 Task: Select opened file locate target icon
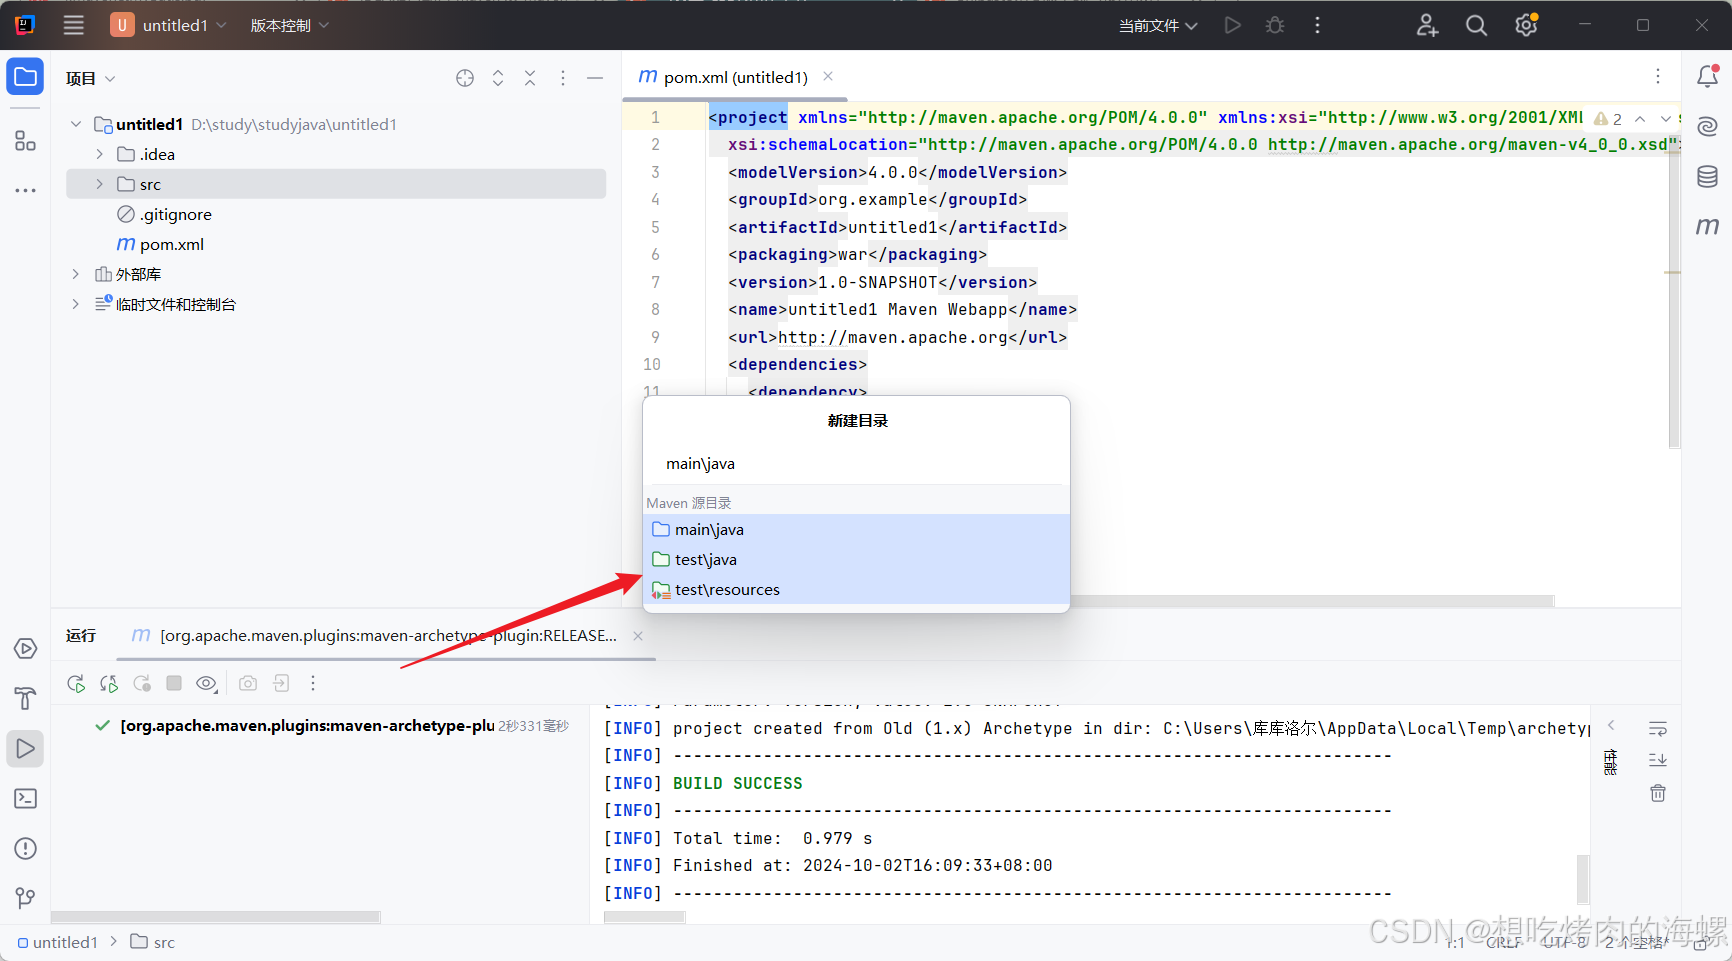(x=465, y=78)
